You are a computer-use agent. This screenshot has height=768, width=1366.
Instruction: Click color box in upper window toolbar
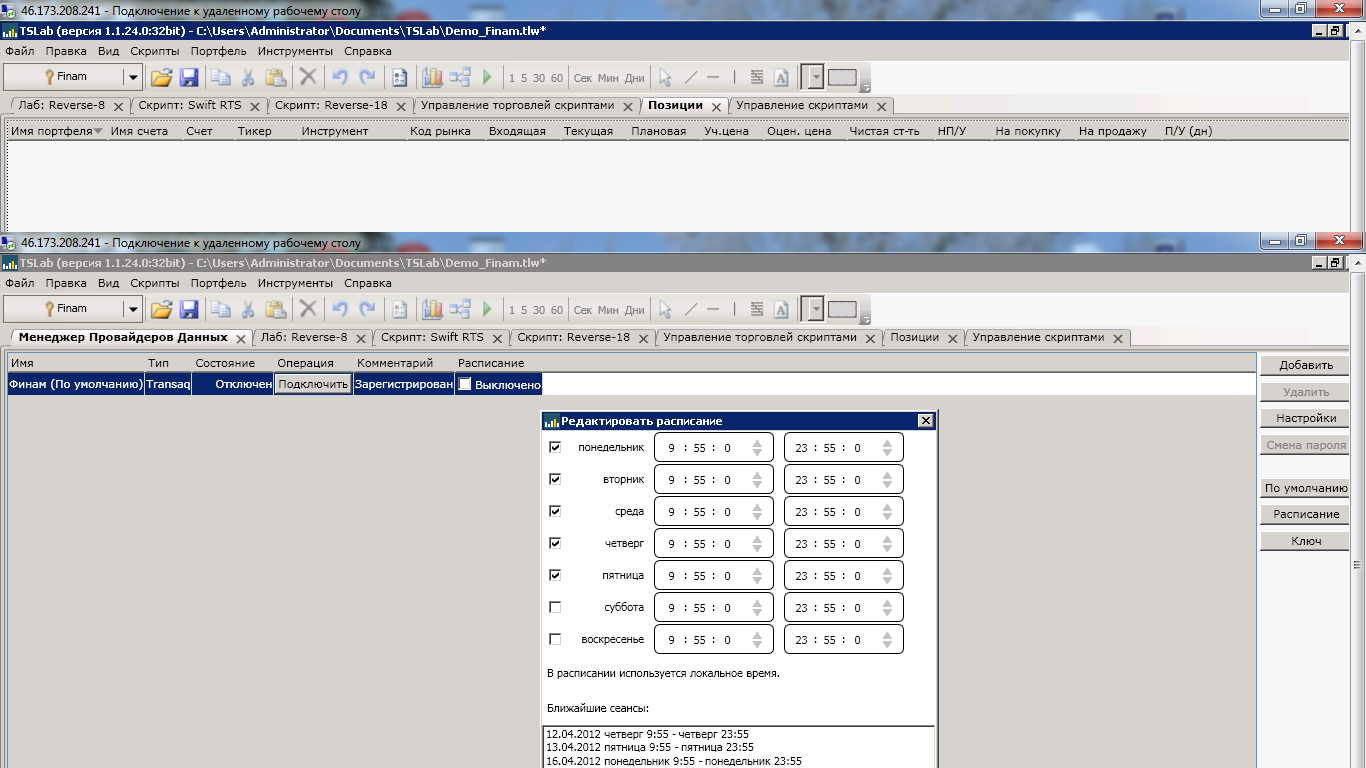pos(842,77)
